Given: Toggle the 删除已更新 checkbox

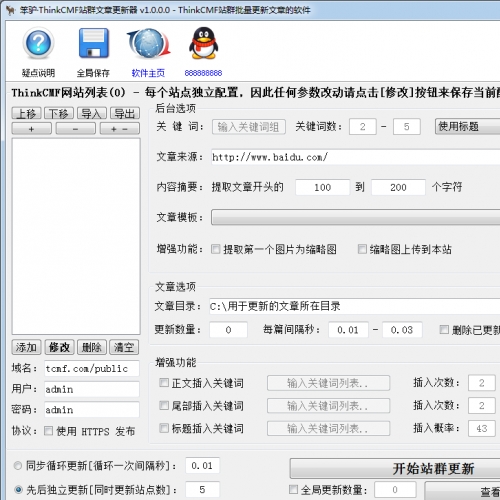Looking at the screenshot, I should (x=444, y=330).
